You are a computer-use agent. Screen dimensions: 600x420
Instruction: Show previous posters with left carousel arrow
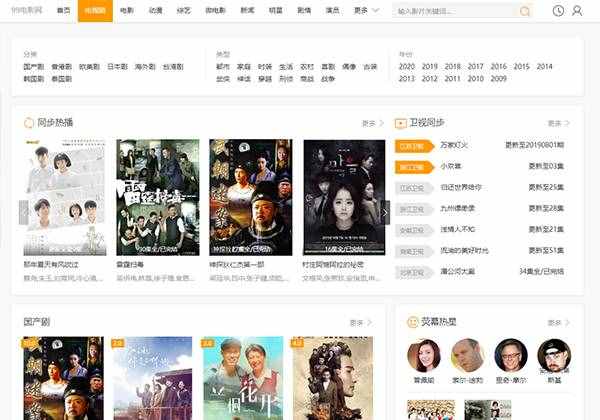(x=24, y=213)
